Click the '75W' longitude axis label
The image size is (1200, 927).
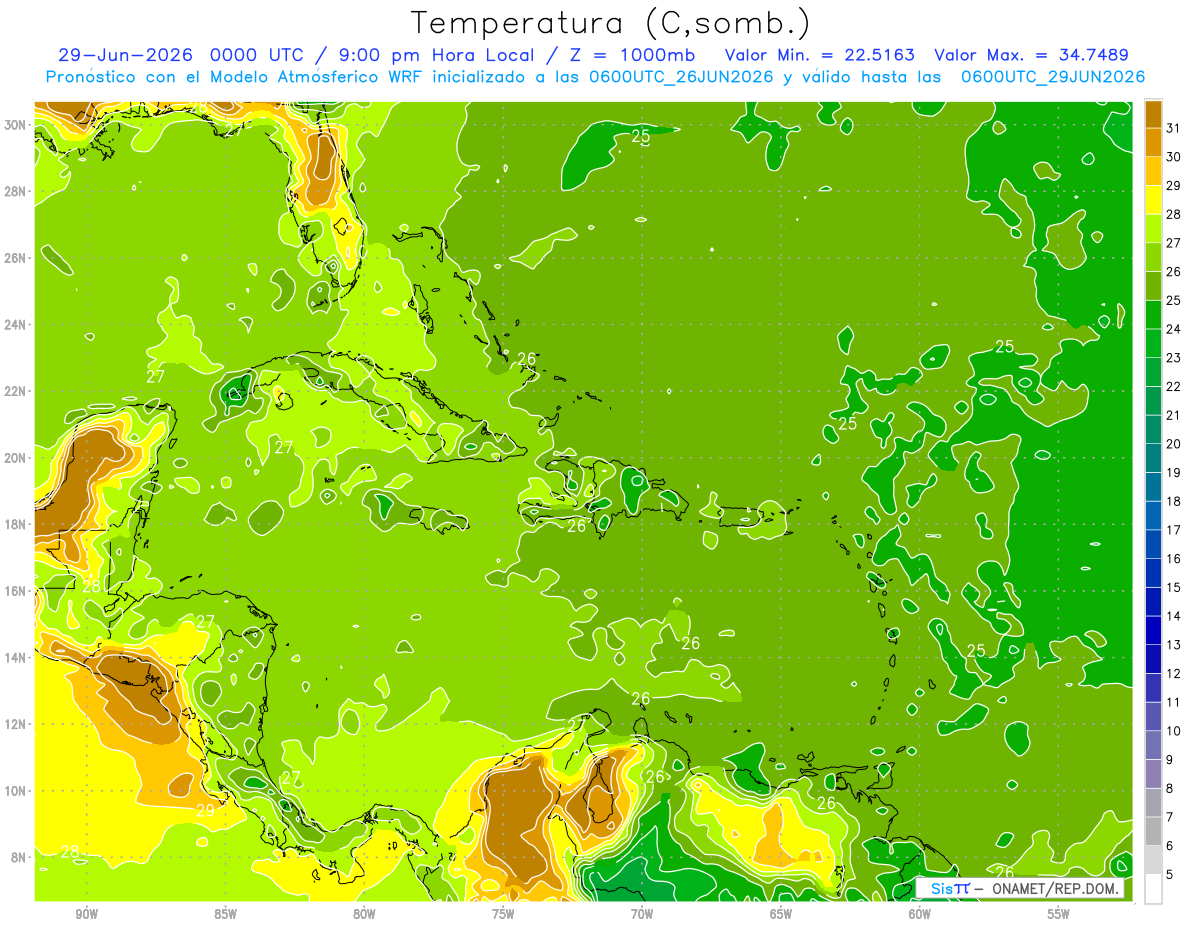point(503,914)
